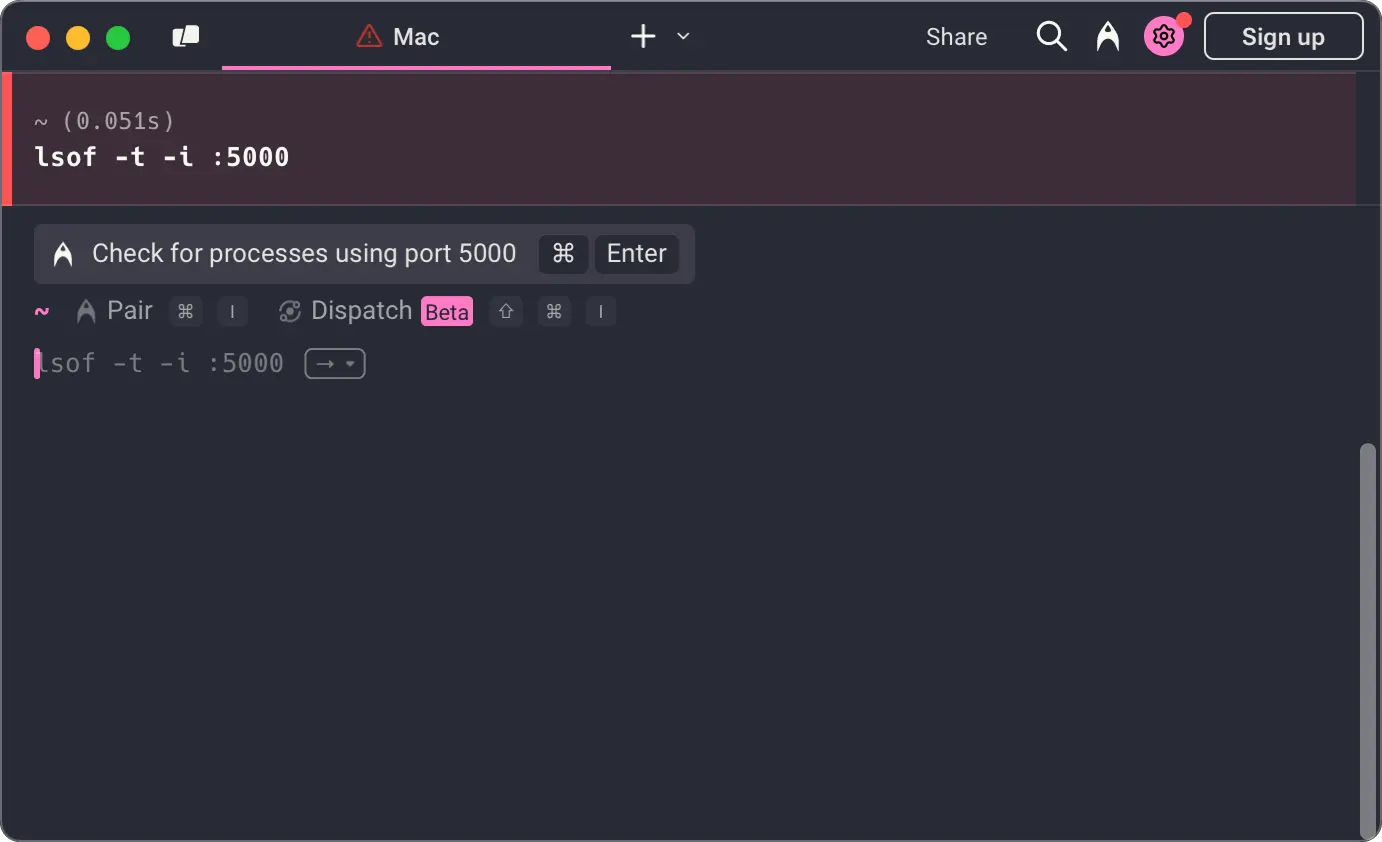Click the search magnifier icon
The width and height of the screenshot is (1382, 842).
pos(1051,37)
